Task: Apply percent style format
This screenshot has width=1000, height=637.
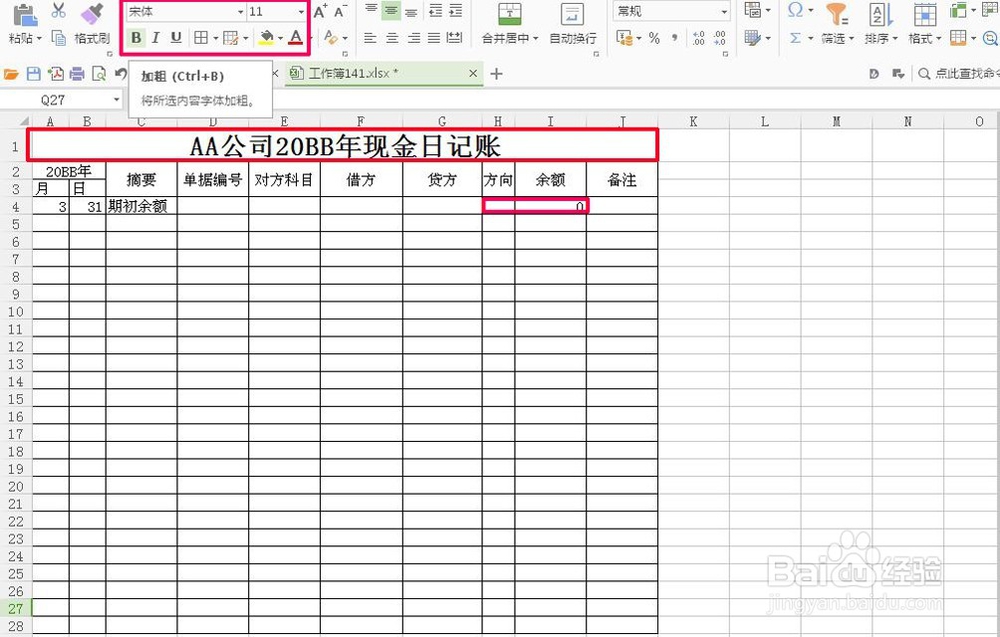Action: [x=654, y=38]
